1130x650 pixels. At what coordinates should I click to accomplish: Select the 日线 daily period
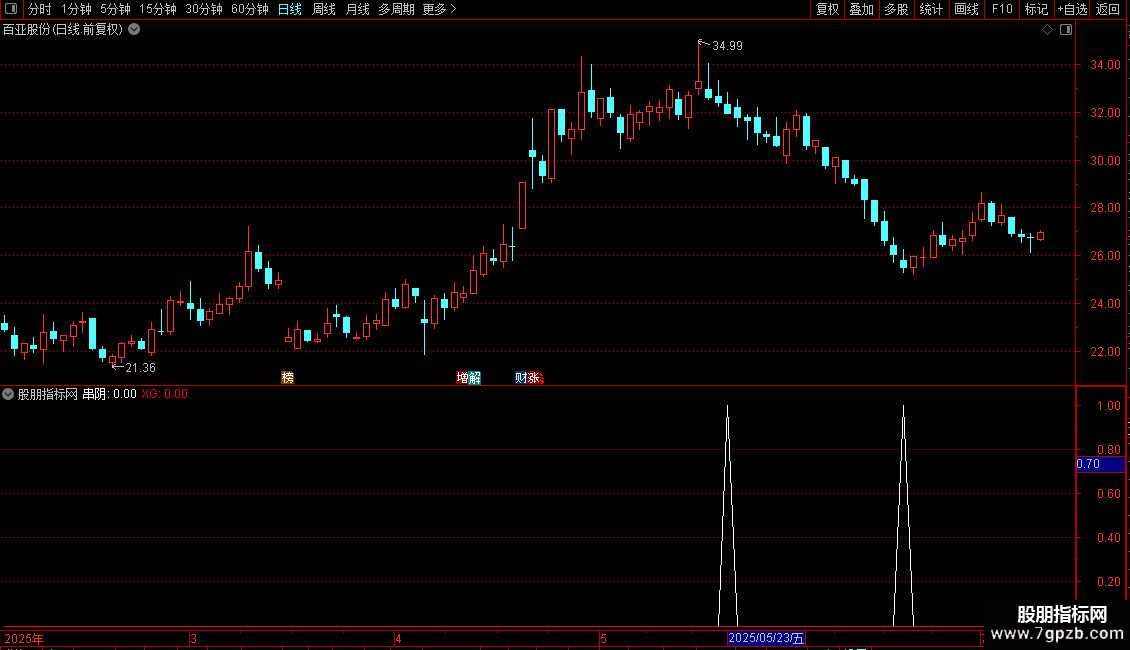click(x=290, y=9)
